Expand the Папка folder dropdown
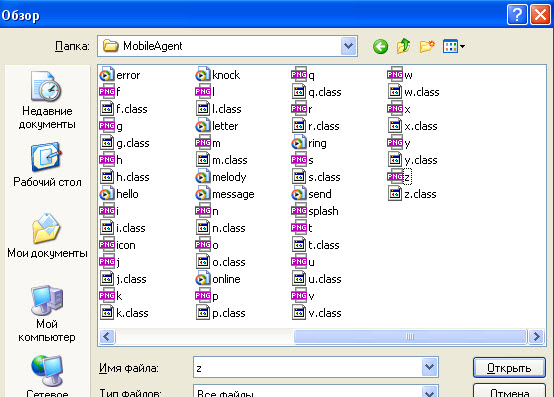The image size is (554, 397). pyautogui.click(x=348, y=46)
